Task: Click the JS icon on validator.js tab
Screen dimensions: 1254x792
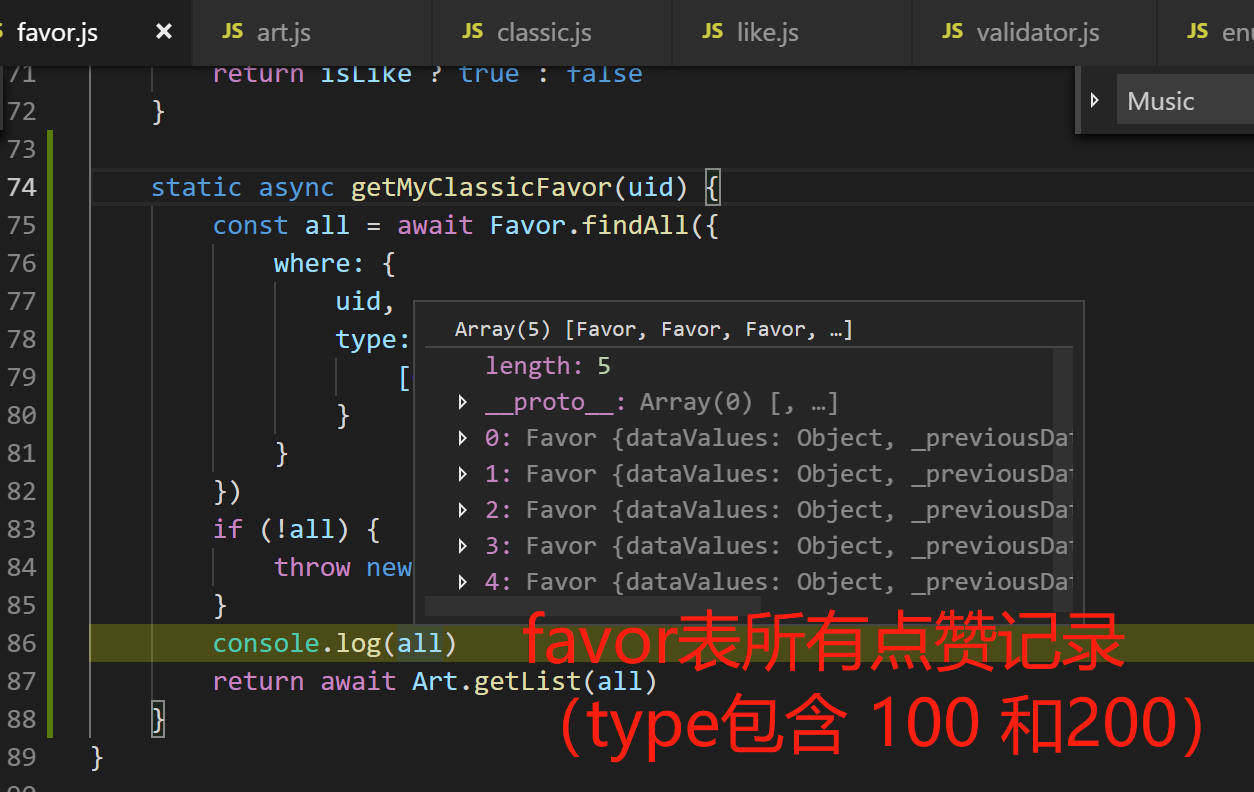Action: click(951, 31)
